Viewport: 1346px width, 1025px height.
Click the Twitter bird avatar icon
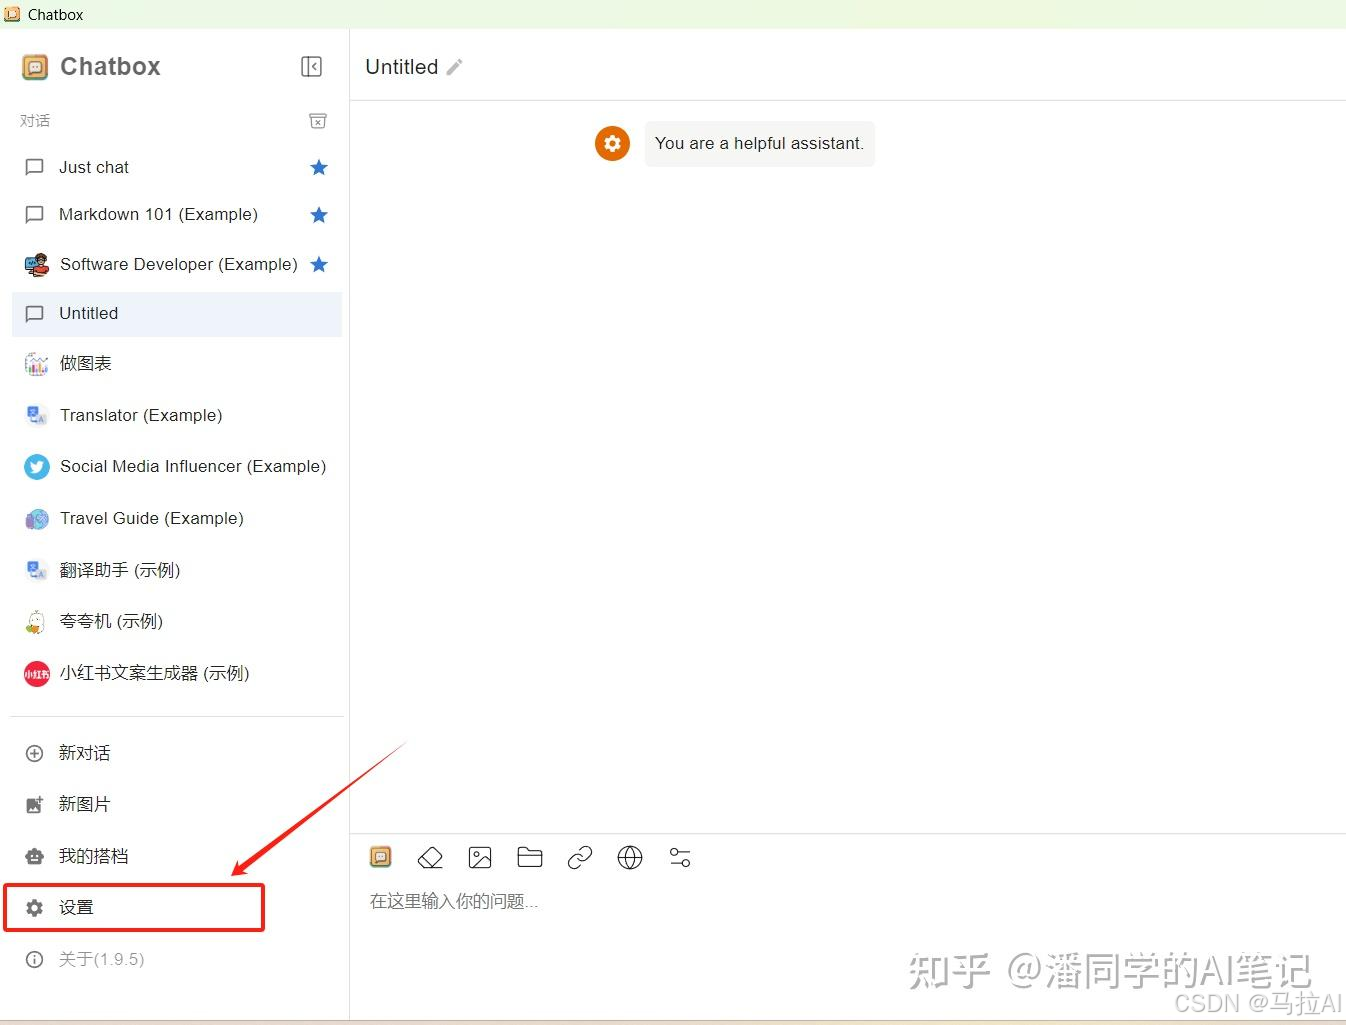(x=36, y=467)
